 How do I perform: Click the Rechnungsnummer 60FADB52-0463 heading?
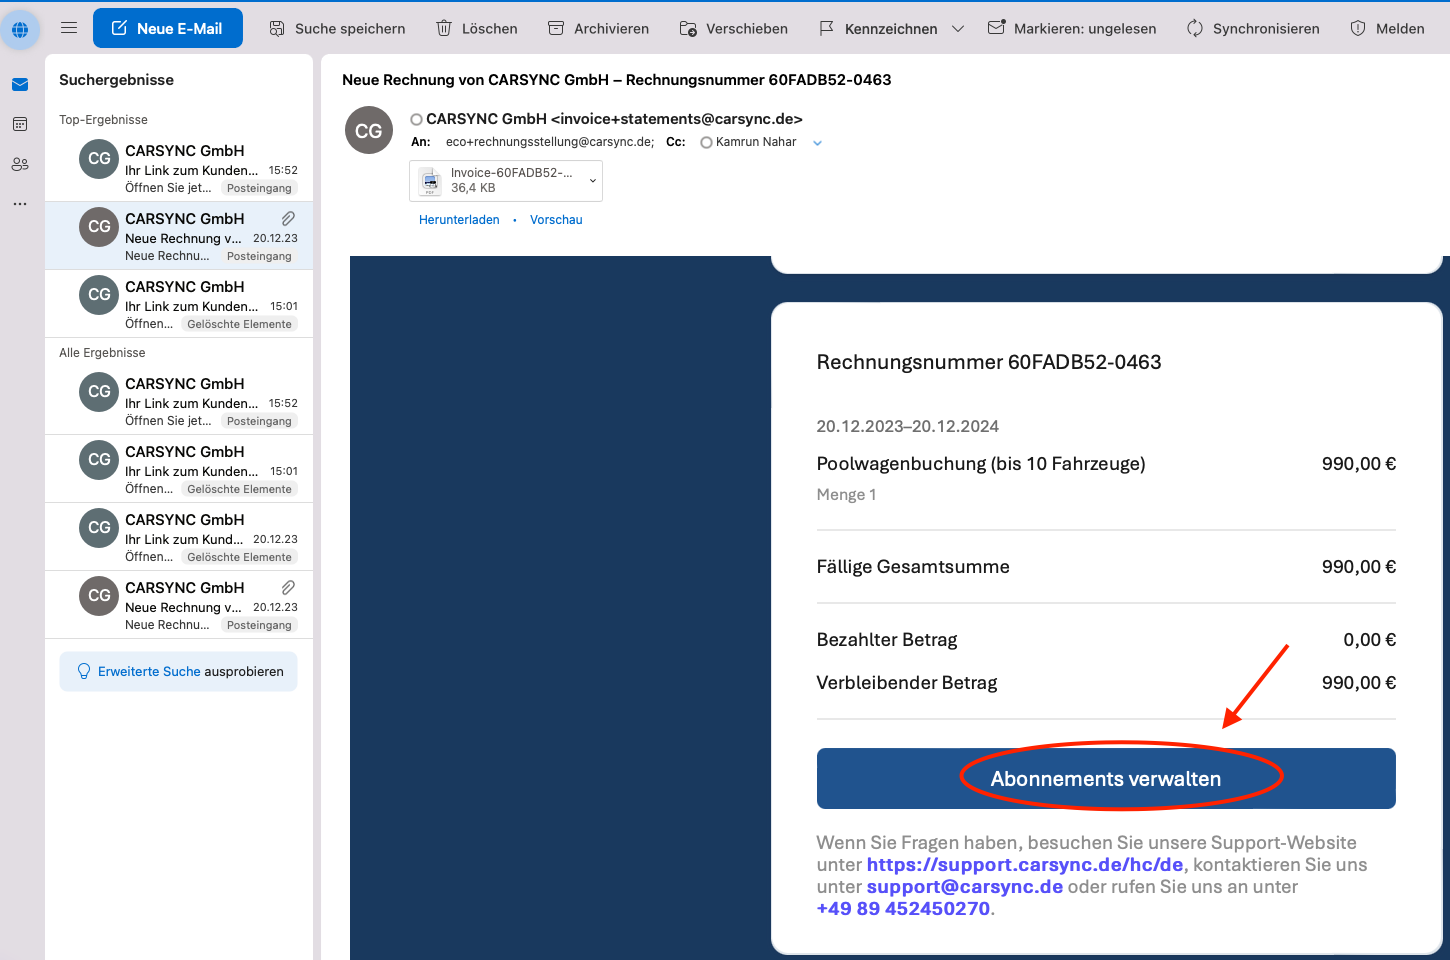pyautogui.click(x=989, y=362)
